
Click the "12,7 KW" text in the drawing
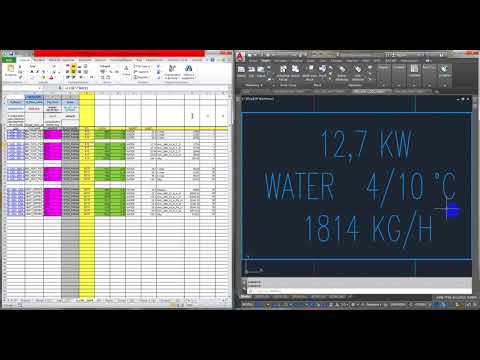pyautogui.click(x=366, y=146)
